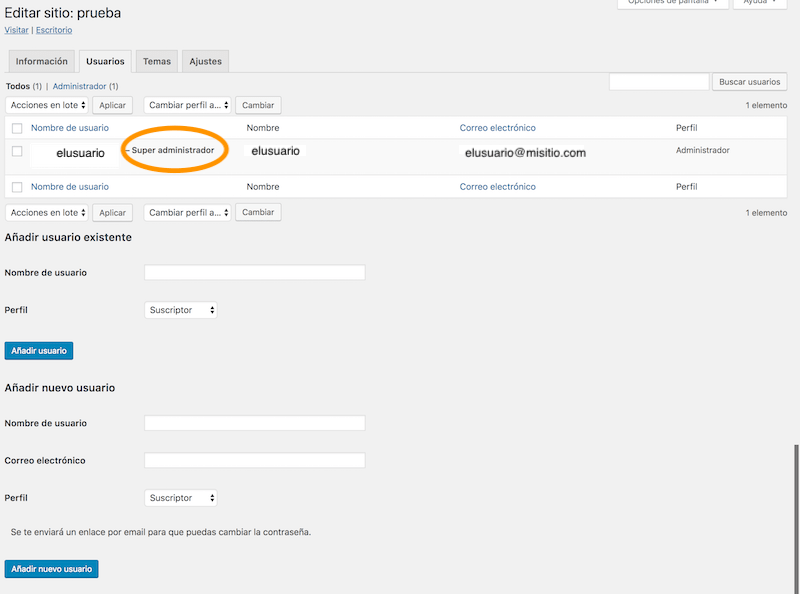Click the bottom Cambiar button

click(258, 212)
